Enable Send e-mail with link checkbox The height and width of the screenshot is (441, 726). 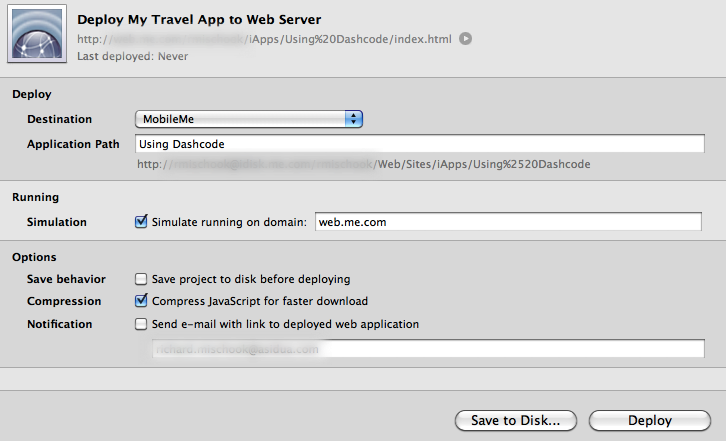[x=141, y=324]
